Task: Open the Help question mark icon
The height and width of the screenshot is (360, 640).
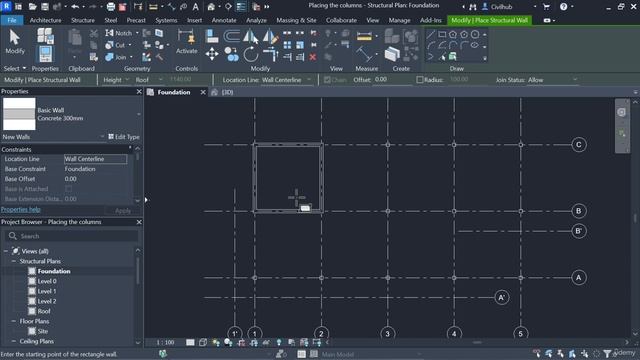Action: (563, 7)
